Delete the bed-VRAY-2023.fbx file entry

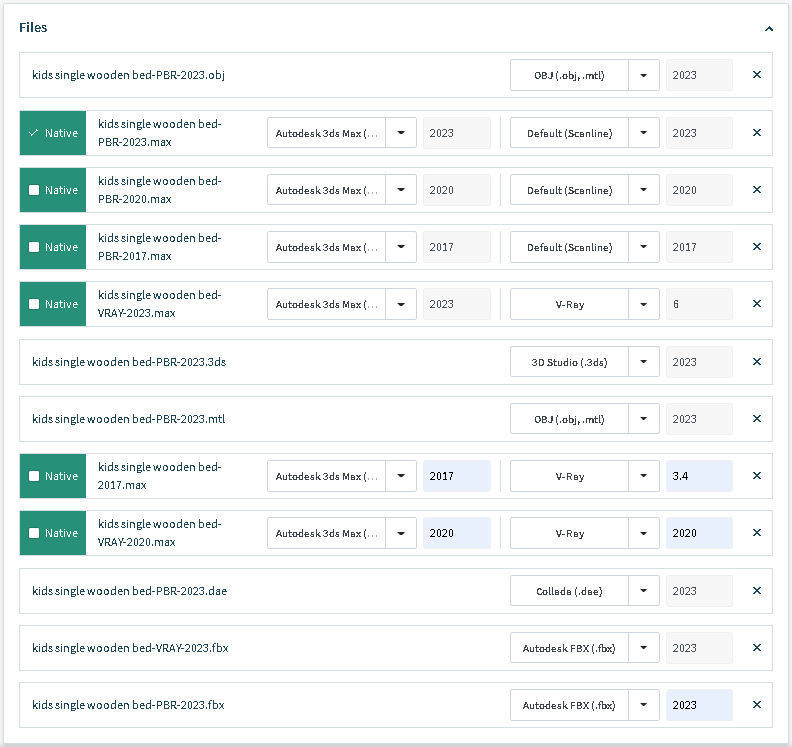(x=756, y=648)
